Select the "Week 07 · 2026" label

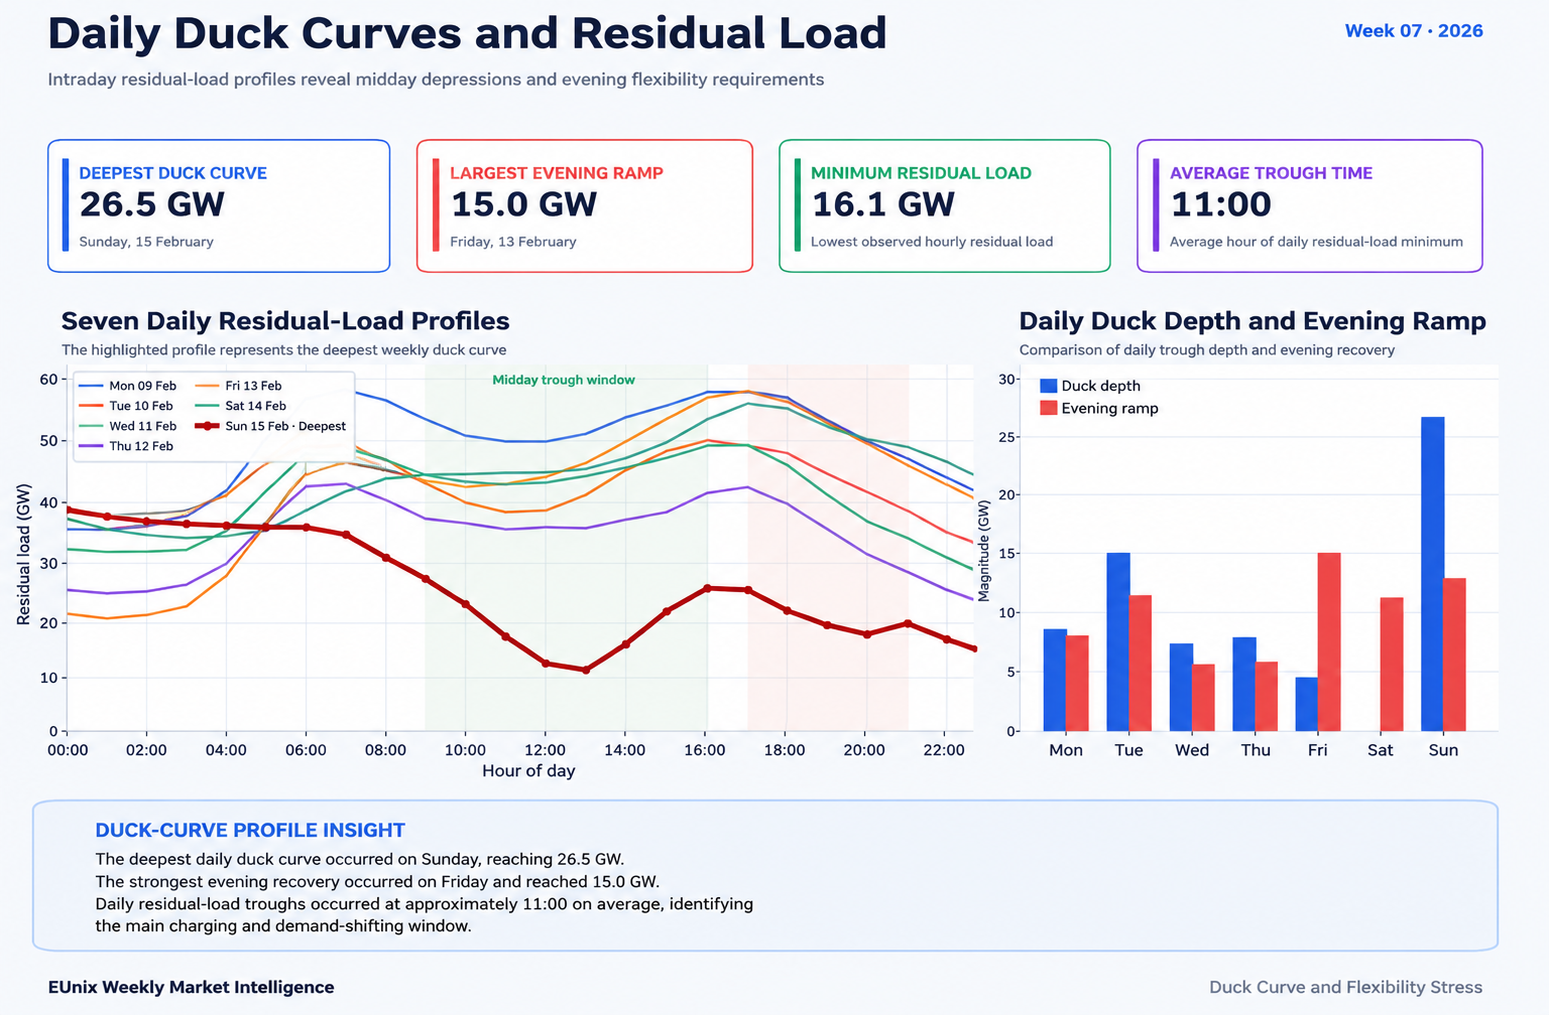click(x=1413, y=31)
